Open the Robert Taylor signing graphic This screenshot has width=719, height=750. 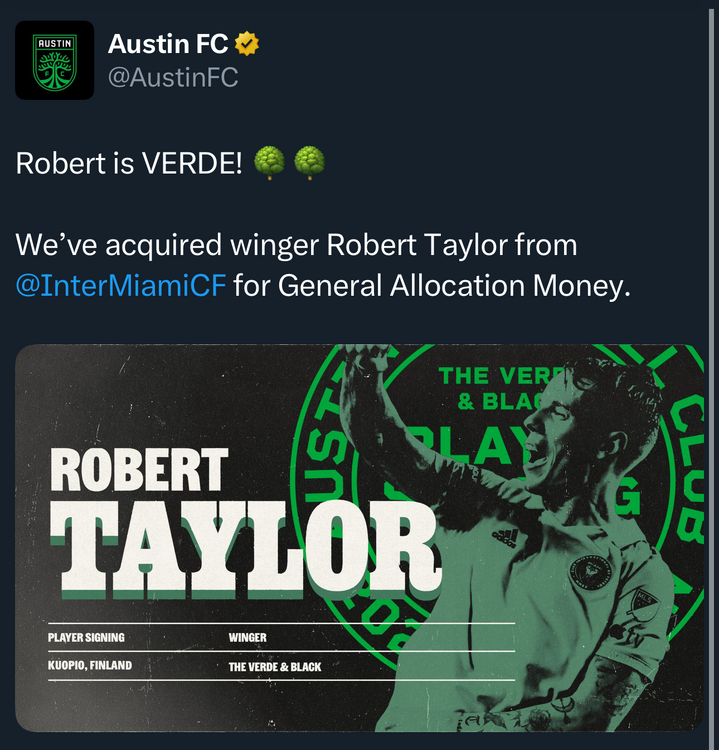coord(359,538)
